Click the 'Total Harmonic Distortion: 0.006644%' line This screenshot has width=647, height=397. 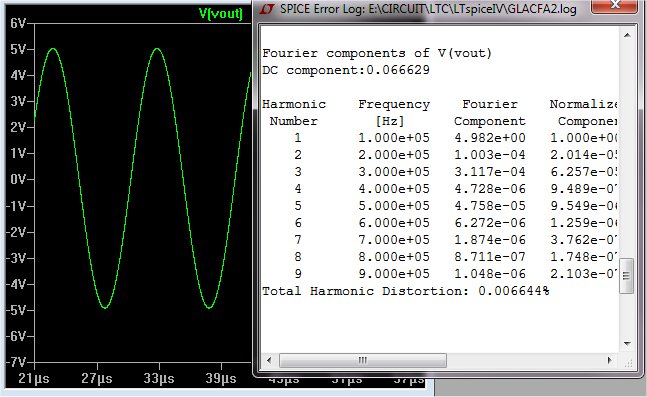click(x=406, y=291)
